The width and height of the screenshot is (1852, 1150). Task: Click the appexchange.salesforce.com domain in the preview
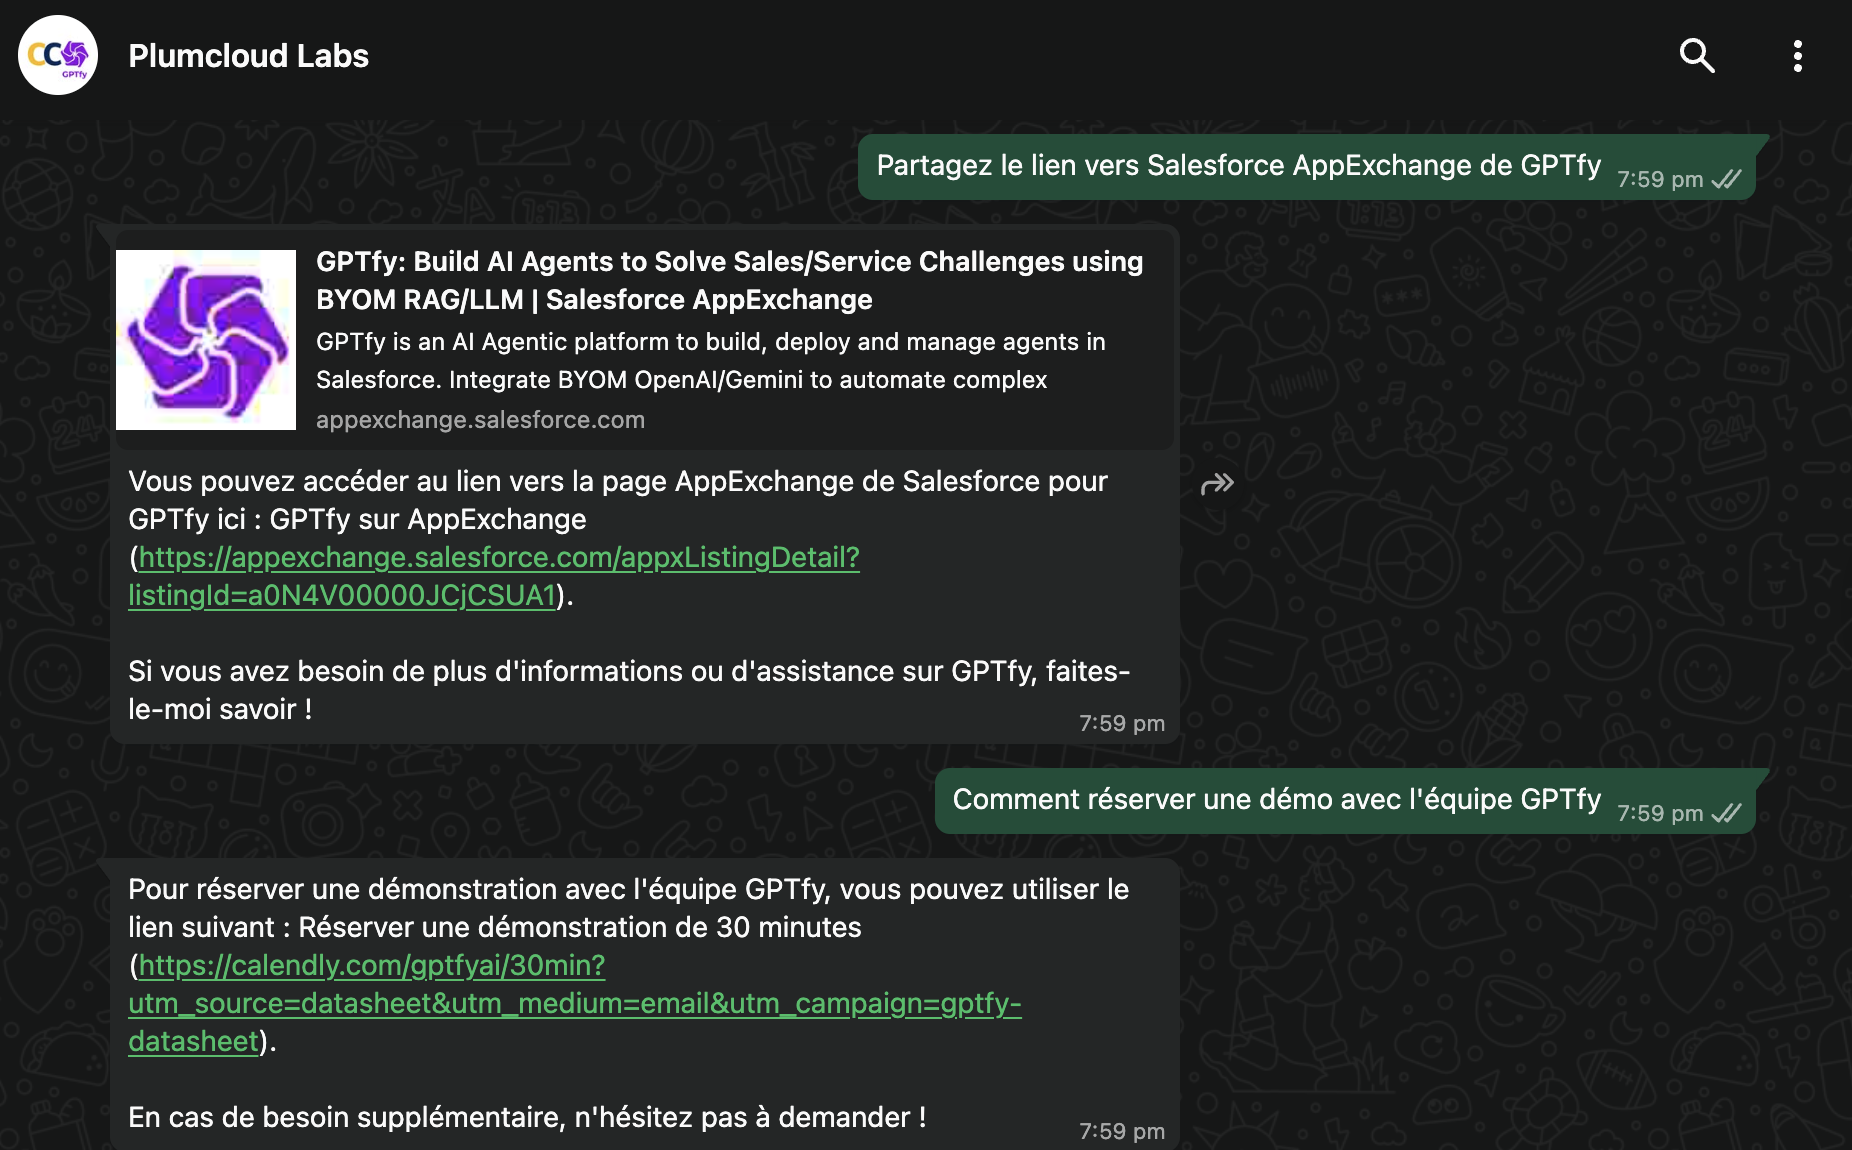[480, 420]
